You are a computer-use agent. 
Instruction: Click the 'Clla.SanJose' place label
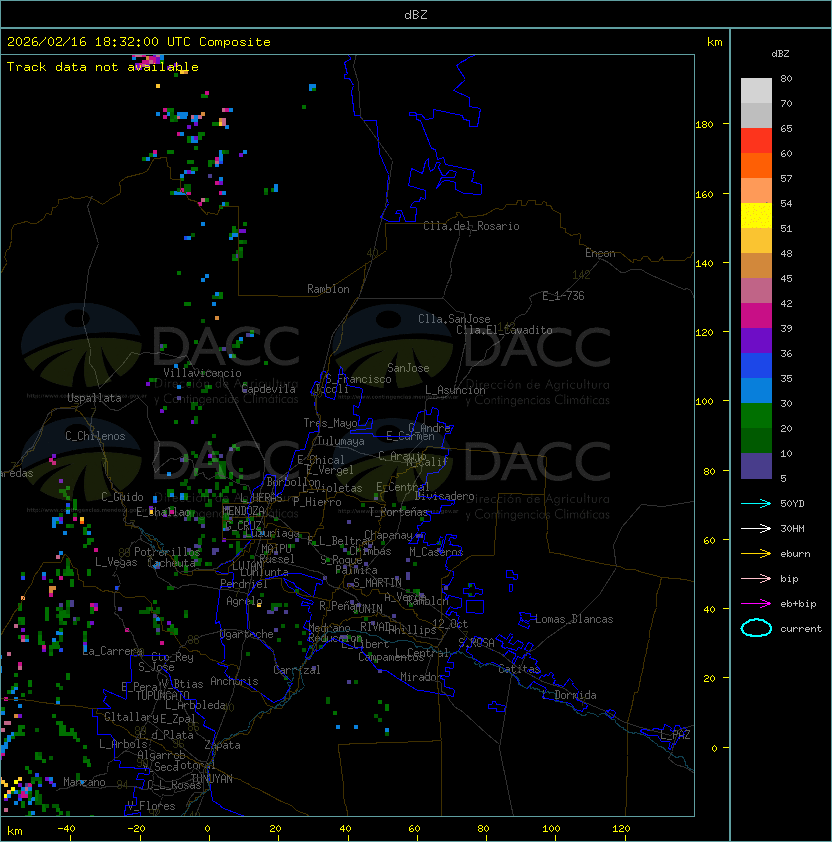(454, 319)
